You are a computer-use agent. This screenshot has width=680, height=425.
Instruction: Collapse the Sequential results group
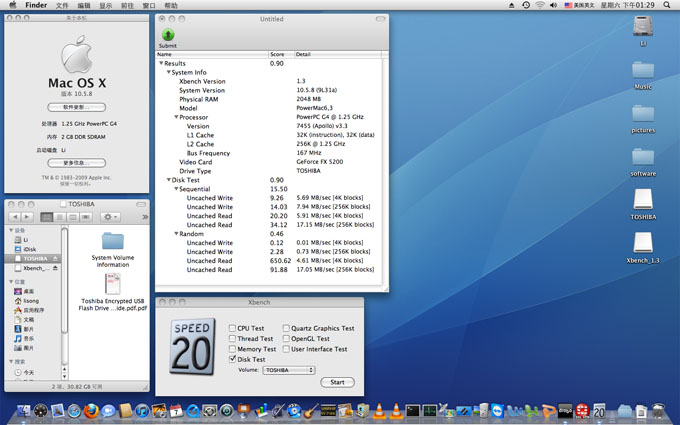176,189
